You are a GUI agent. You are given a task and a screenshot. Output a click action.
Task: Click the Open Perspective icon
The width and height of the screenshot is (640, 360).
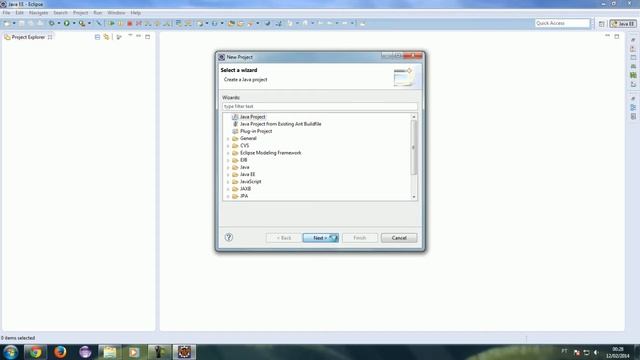pyautogui.click(x=602, y=24)
